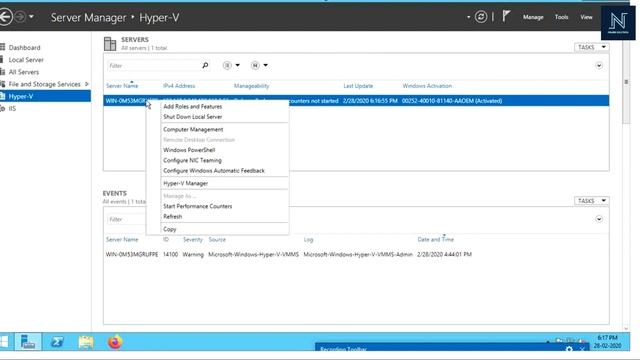Refresh Server Manager with the refresh icon
The height and width of the screenshot is (360, 640).
click(x=481, y=17)
